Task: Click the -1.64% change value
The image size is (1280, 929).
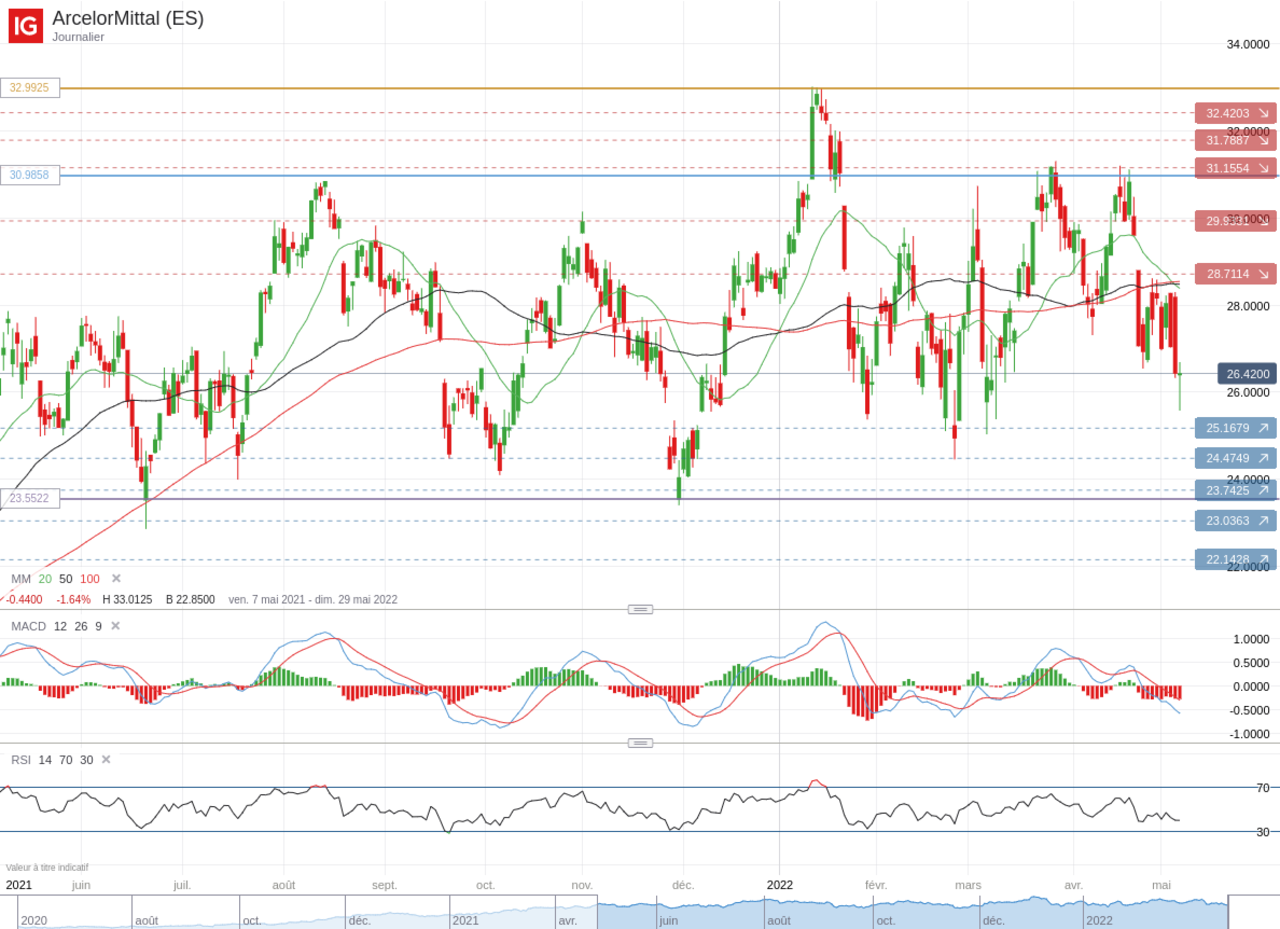Action: (73, 600)
